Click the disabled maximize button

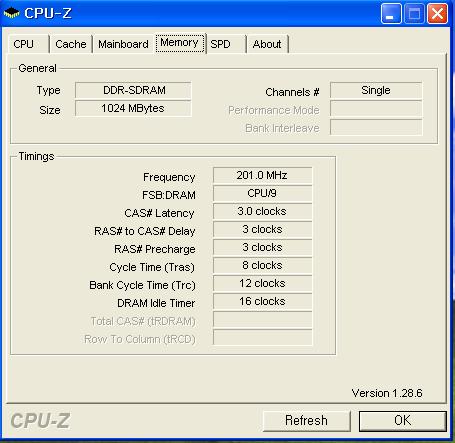pos(414,14)
